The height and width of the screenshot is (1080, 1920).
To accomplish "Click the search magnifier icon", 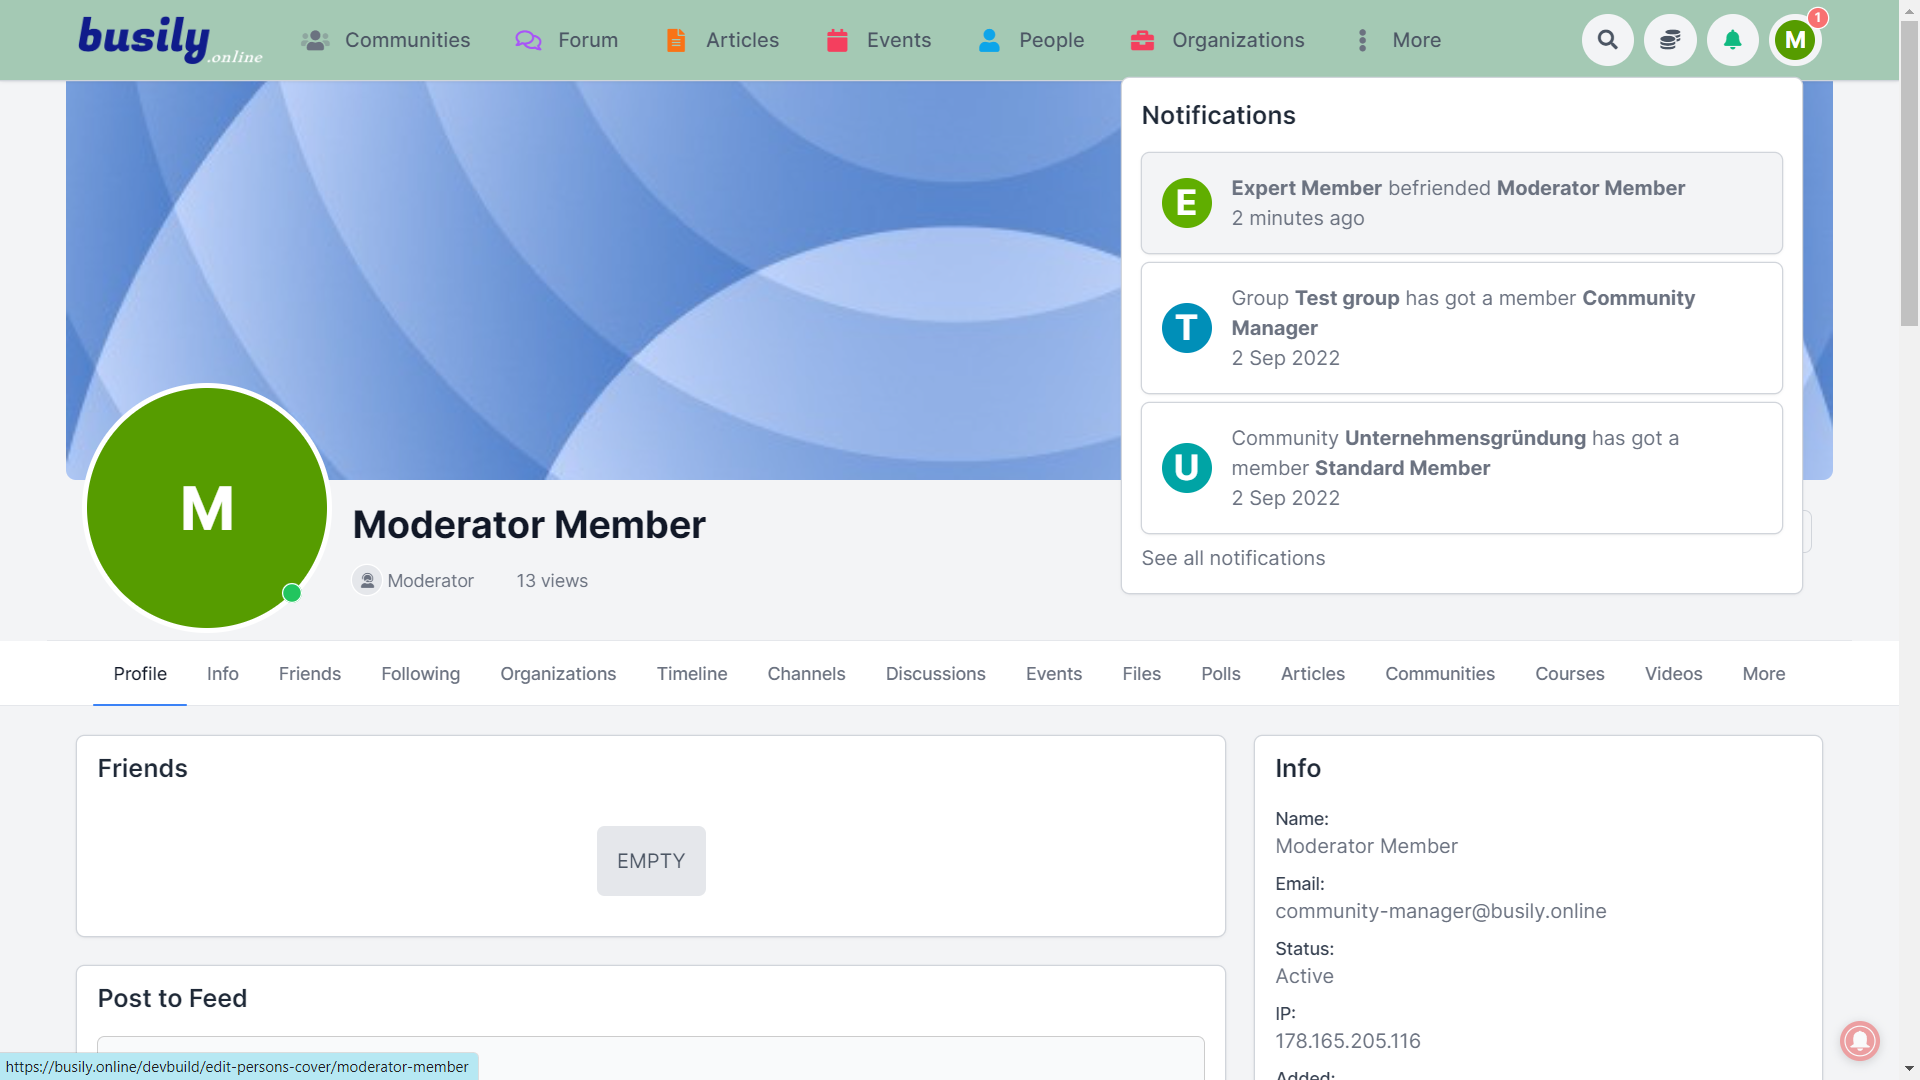I will tap(1607, 40).
